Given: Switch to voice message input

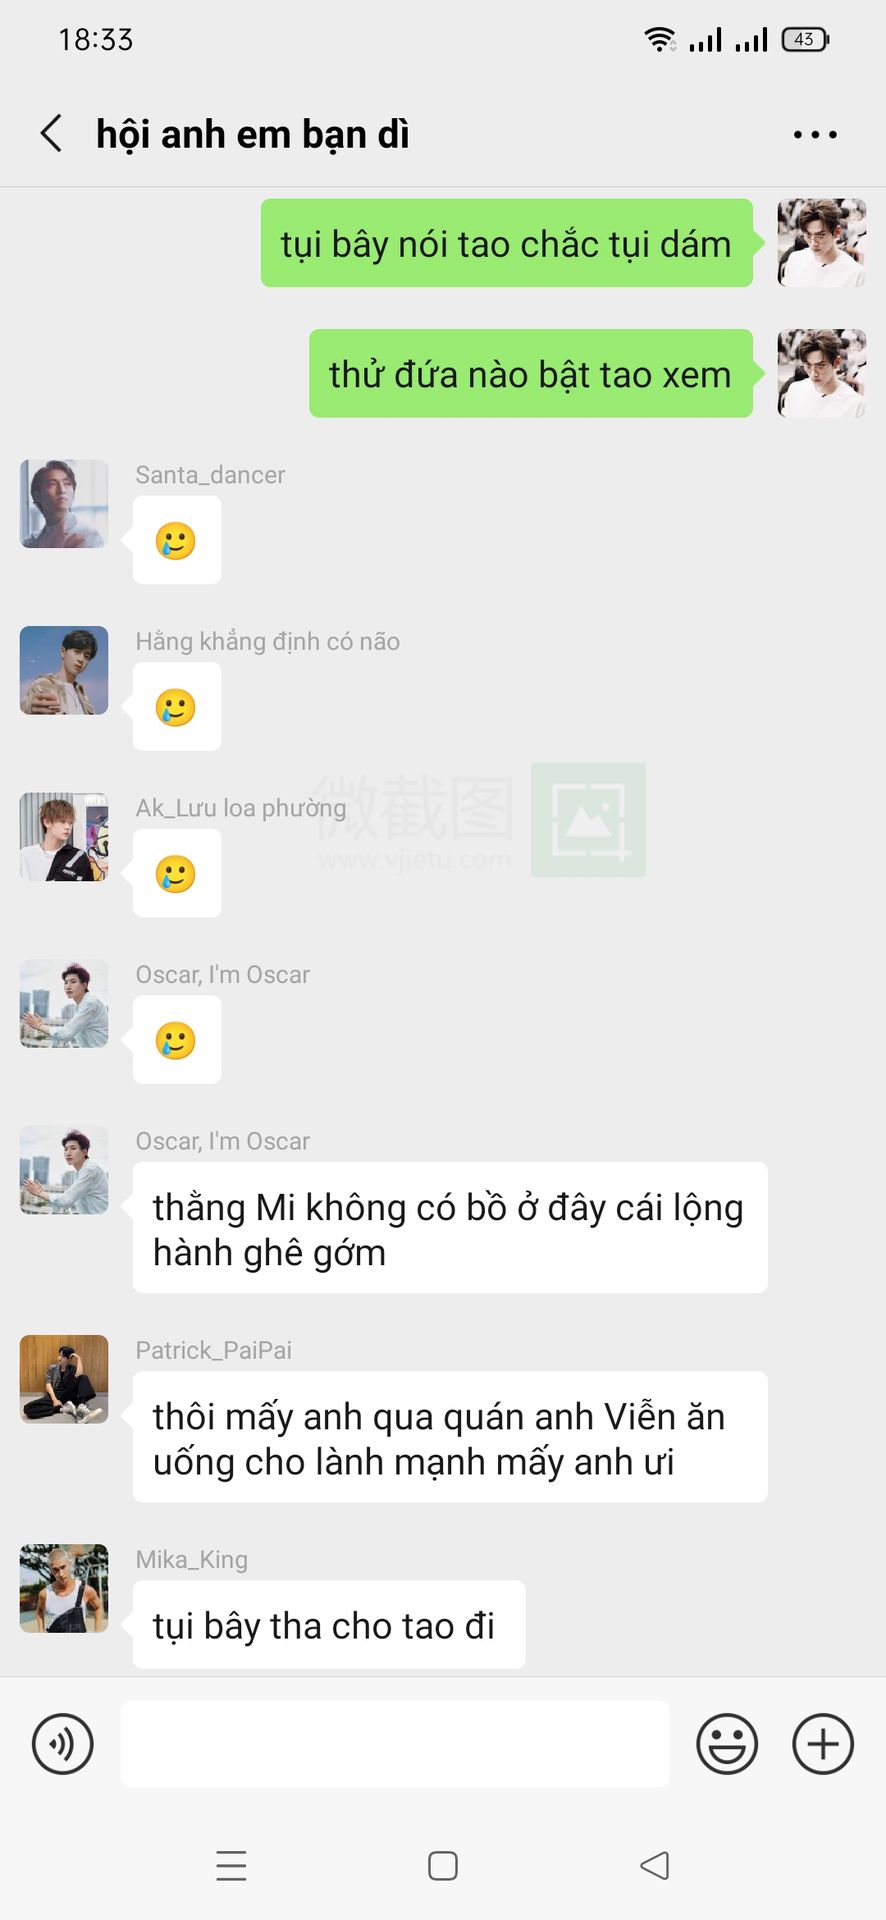Looking at the screenshot, I should 63,1744.
